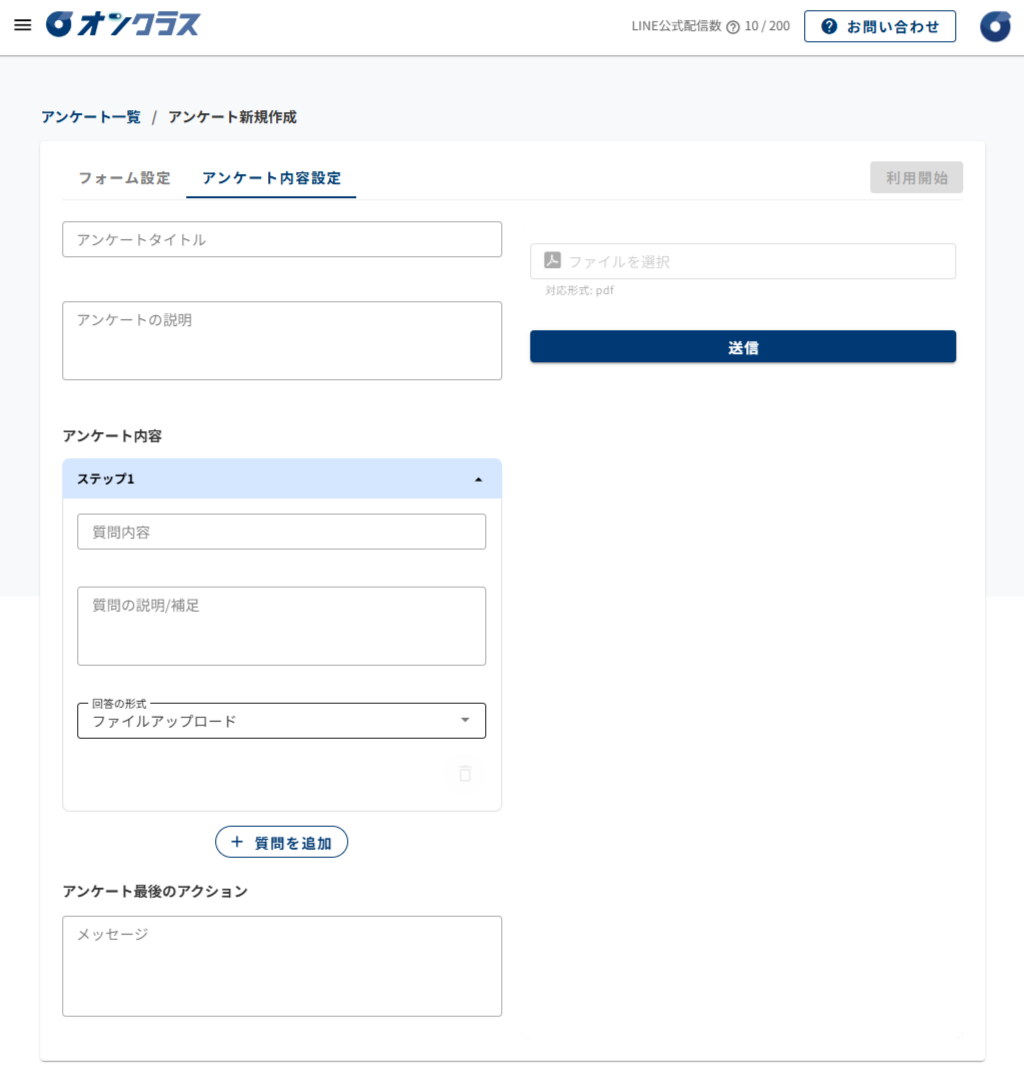Screen dimensions: 1024x1068
Task: Open the user profile avatar
Action: tap(995, 27)
